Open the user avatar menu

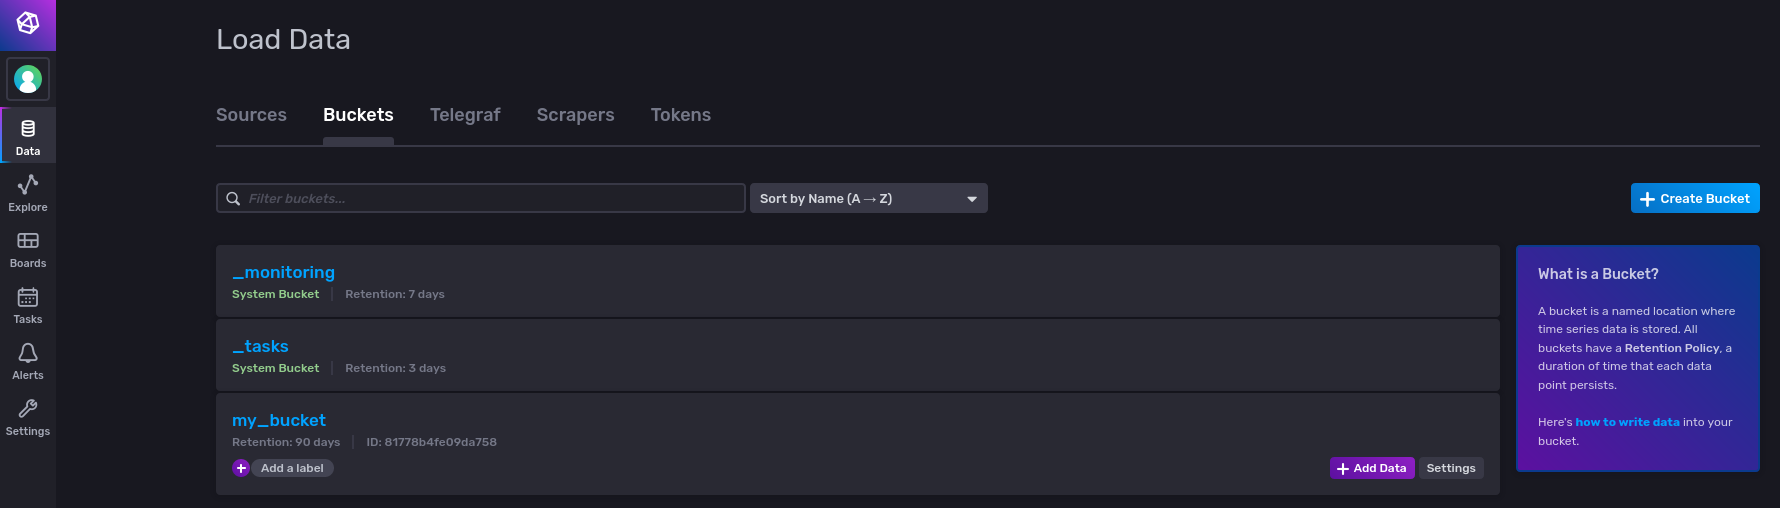pyautogui.click(x=28, y=79)
